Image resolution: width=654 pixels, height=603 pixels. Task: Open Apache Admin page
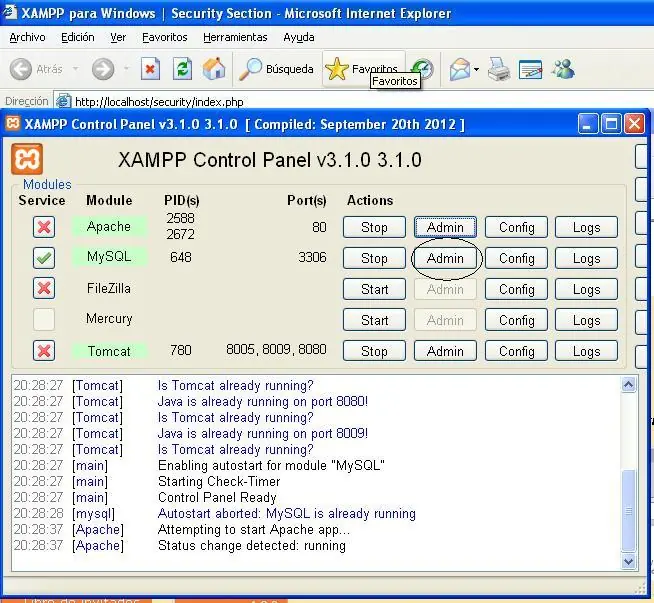[445, 227]
